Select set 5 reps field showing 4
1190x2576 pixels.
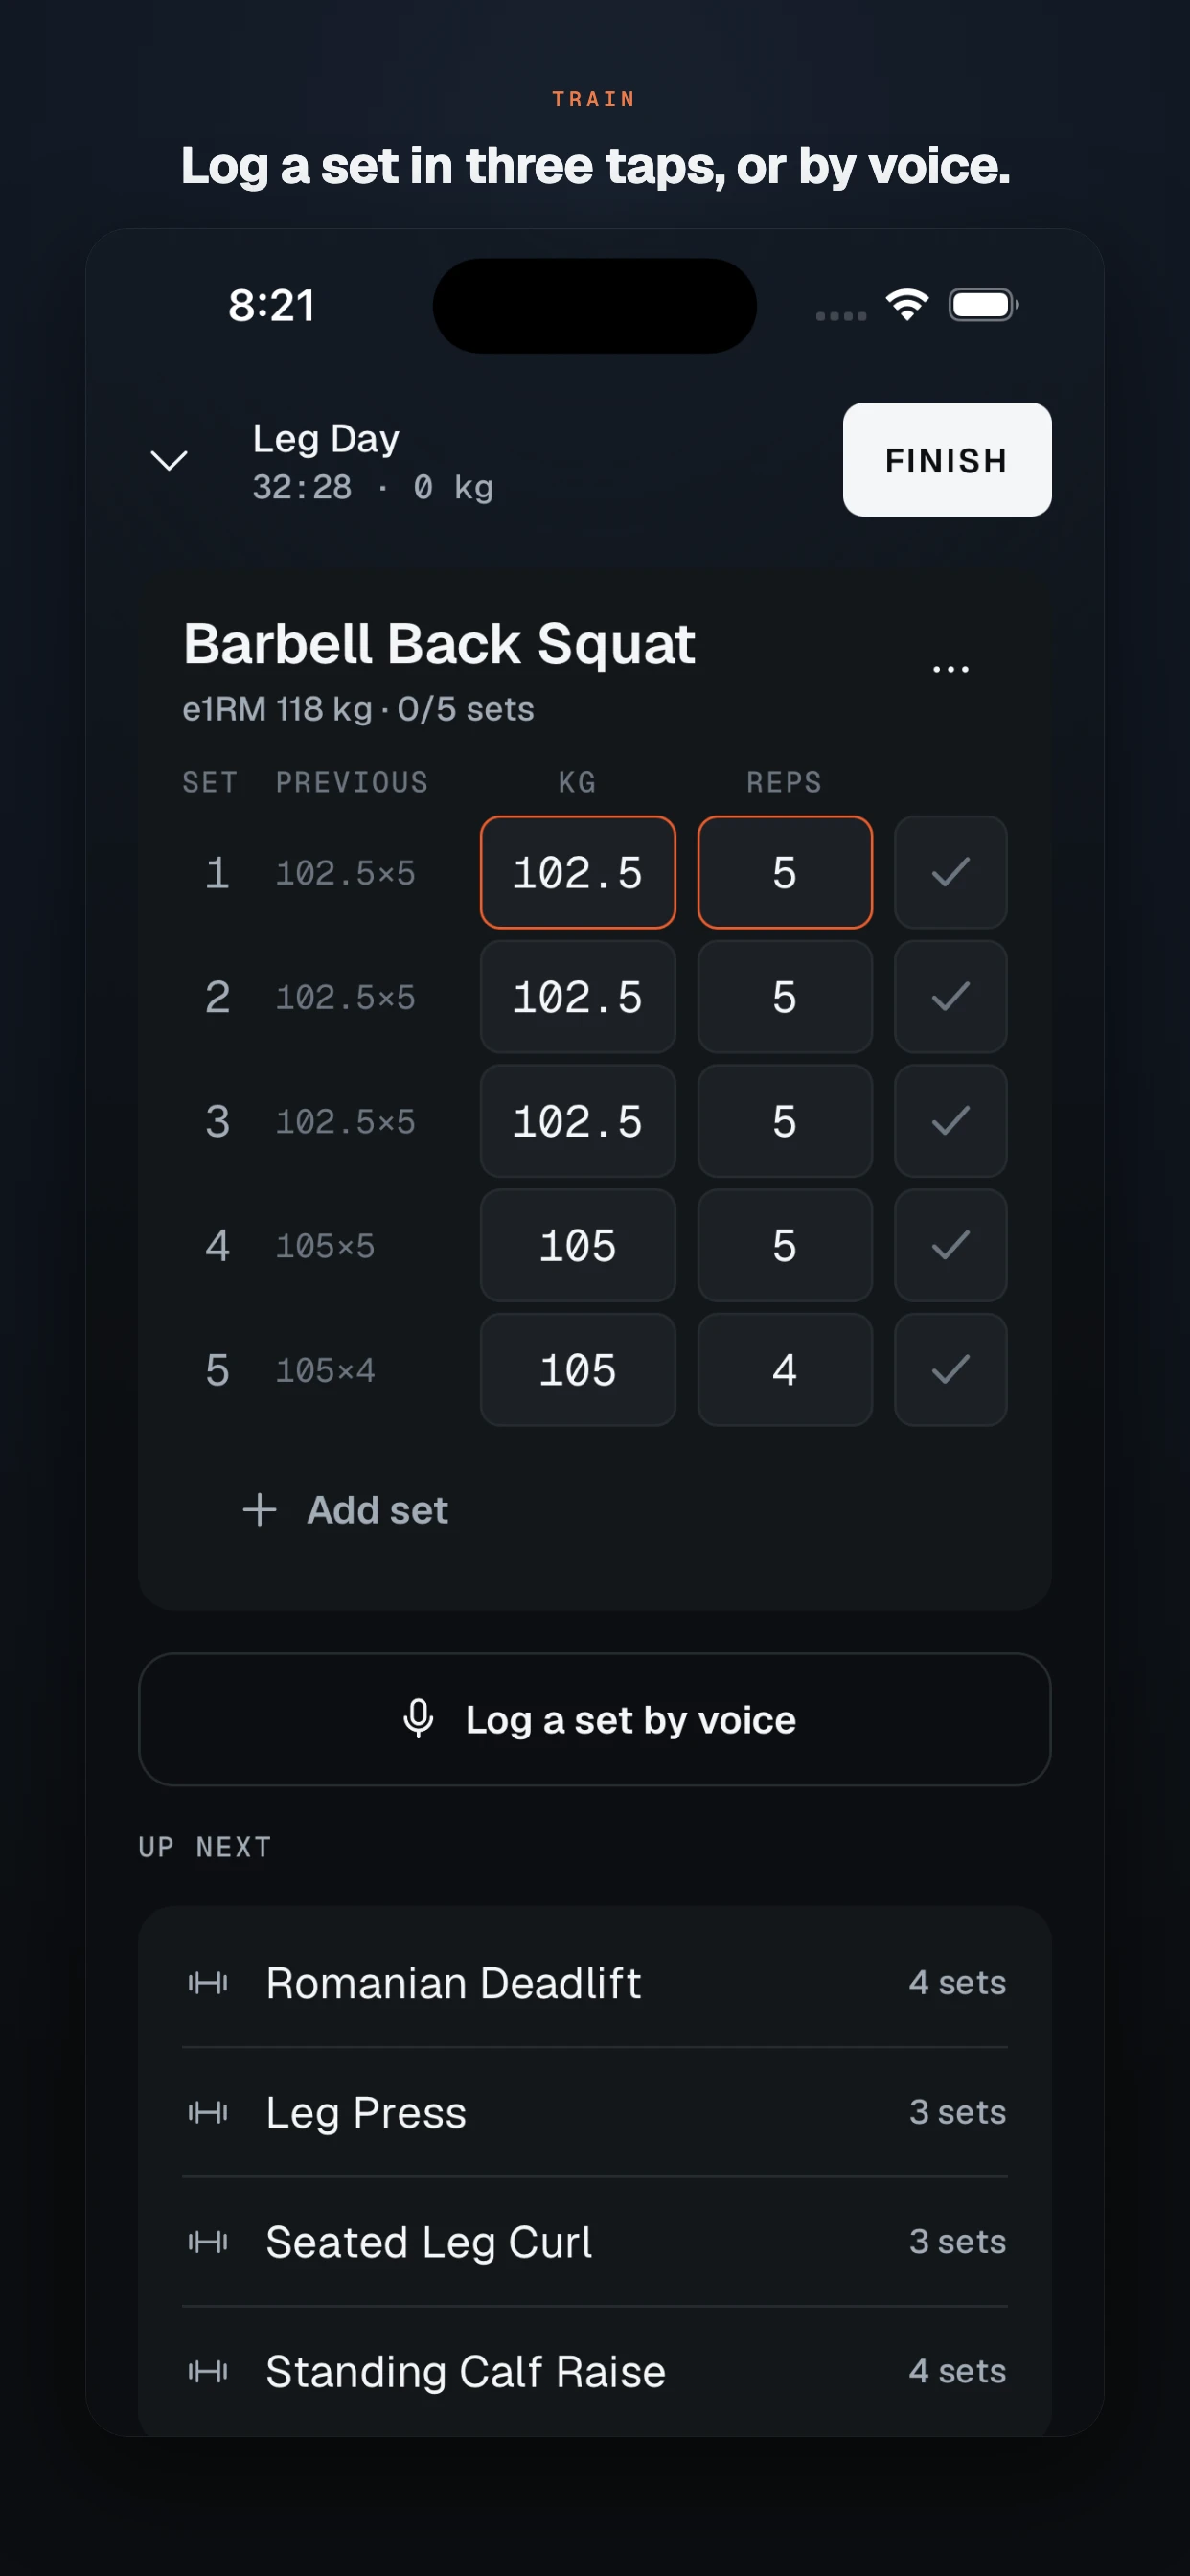pyautogui.click(x=785, y=1370)
